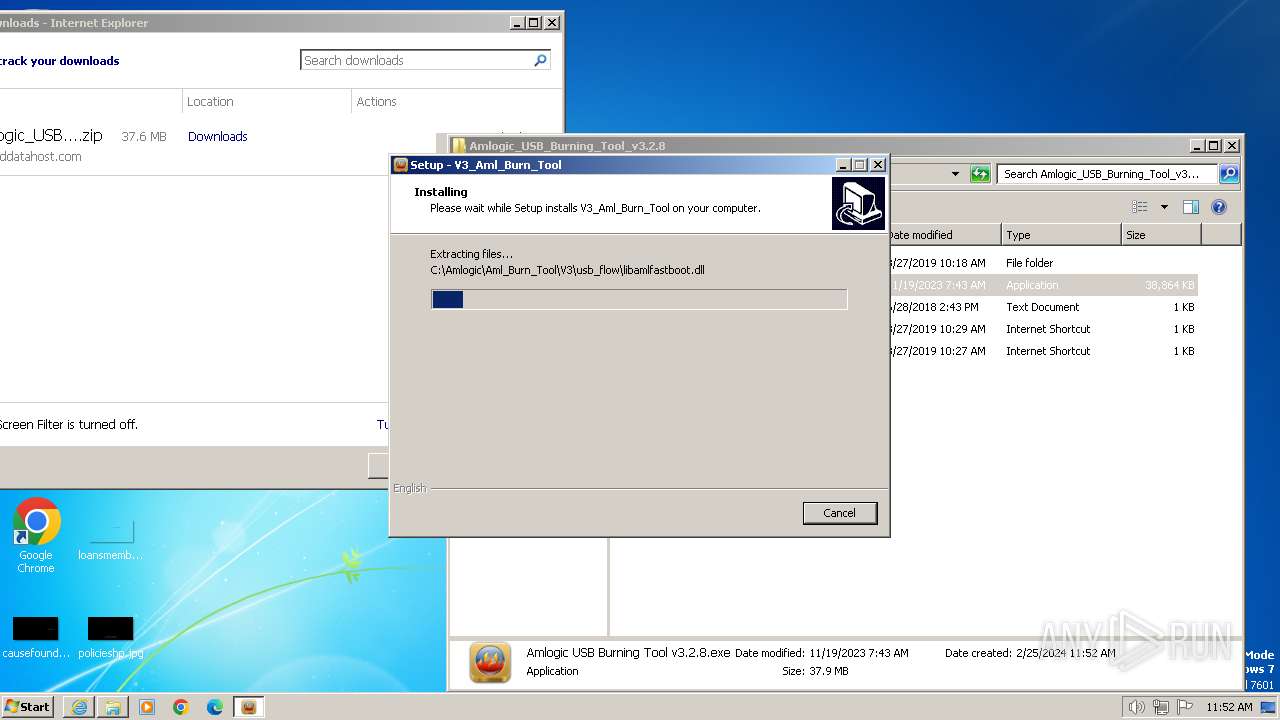Select the Internet Shortcut modified 10:29 AM
This screenshot has width=1280, height=720.
tap(1041, 329)
